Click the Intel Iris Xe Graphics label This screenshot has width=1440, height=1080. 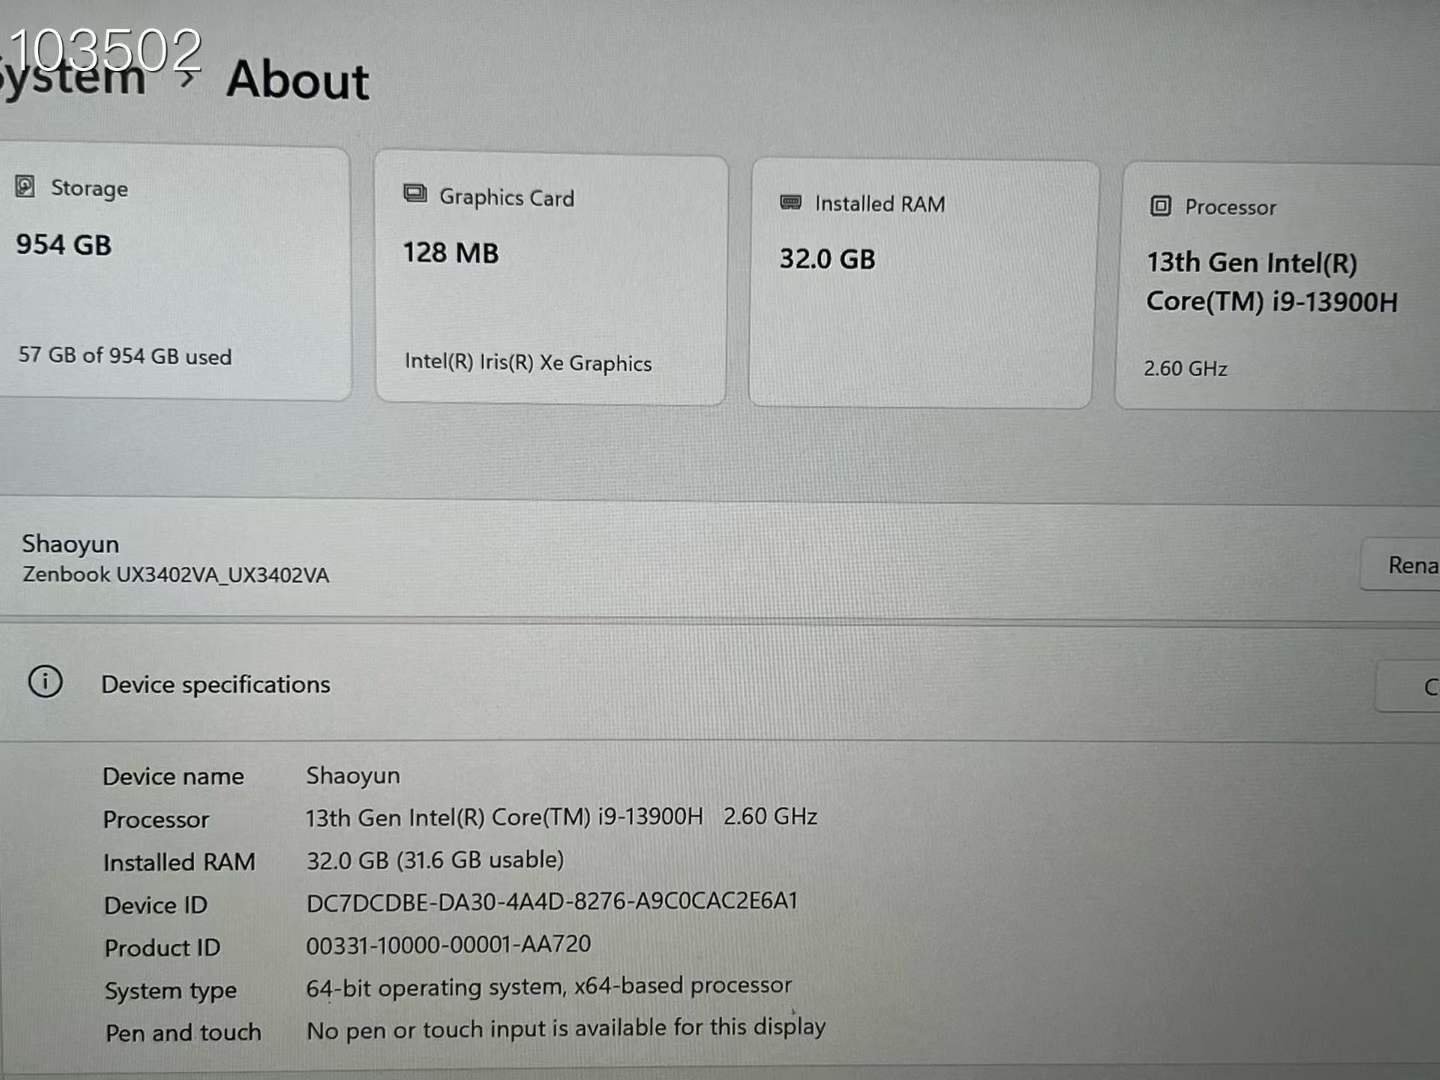coord(528,362)
